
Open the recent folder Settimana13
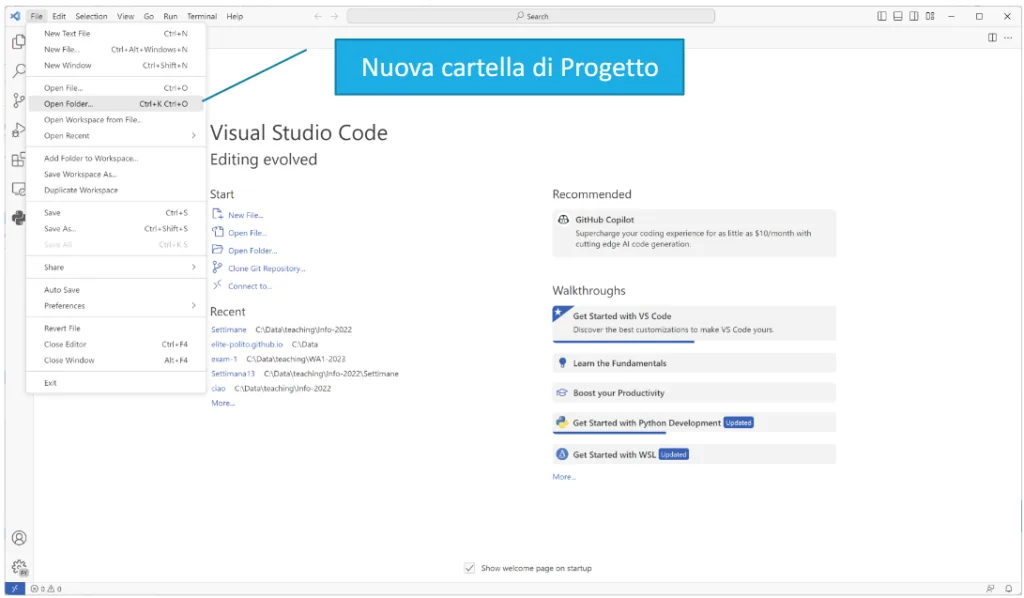point(232,373)
